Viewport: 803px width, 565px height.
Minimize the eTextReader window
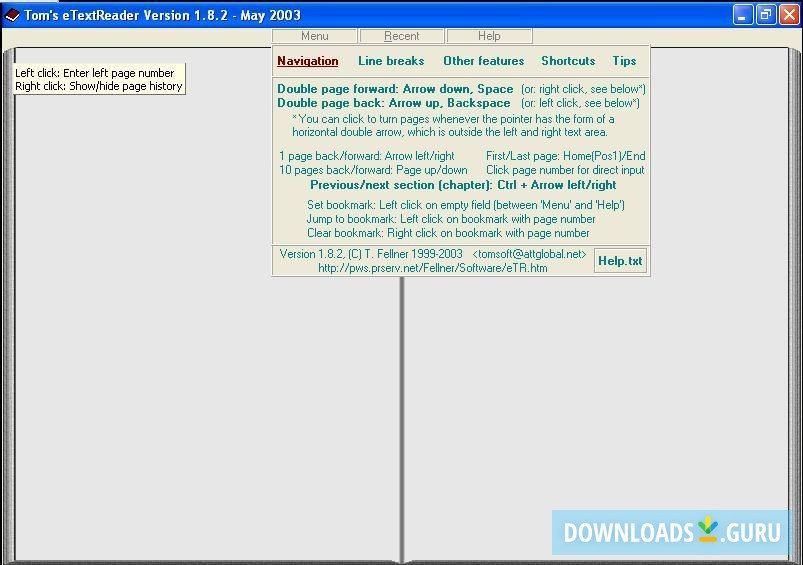743,15
